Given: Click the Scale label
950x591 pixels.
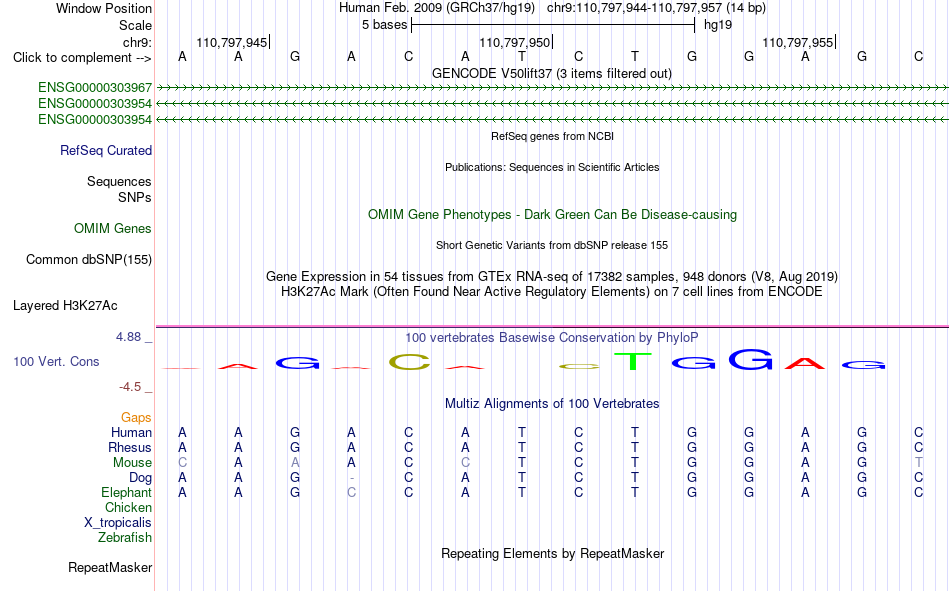Looking at the screenshot, I should point(136,25).
